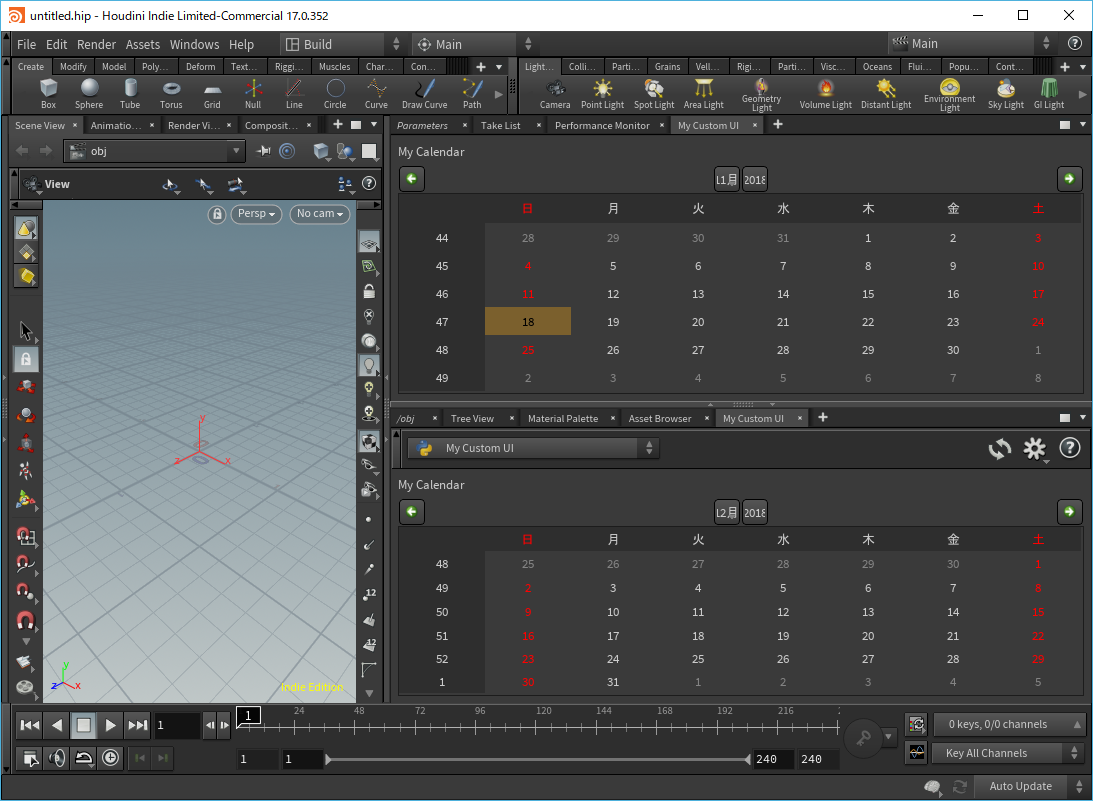Image resolution: width=1093 pixels, height=801 pixels.
Task: Toggle the viewport lock icon beside Persp
Action: coord(217,214)
